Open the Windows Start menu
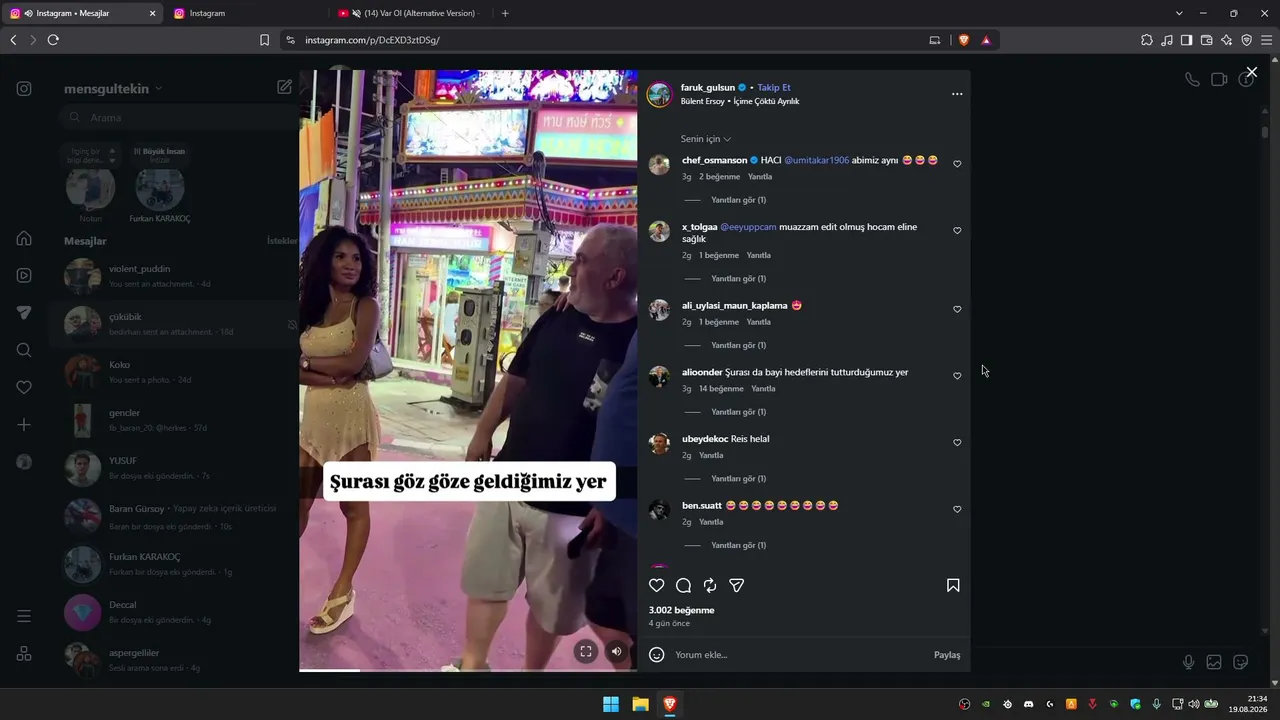 [x=610, y=704]
